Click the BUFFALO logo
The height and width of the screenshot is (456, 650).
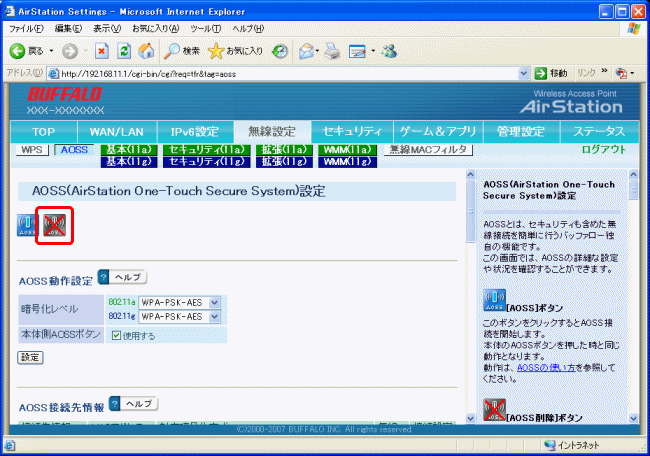65,94
